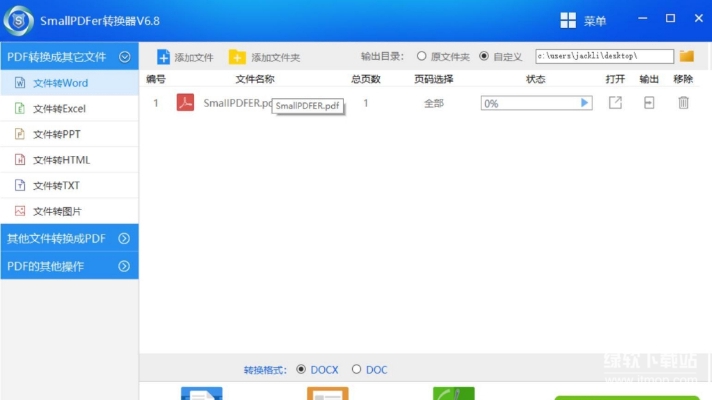Screen dimensions: 712x400
Task: Click the 添加文件夹 button label
Action: (x=276, y=57)
